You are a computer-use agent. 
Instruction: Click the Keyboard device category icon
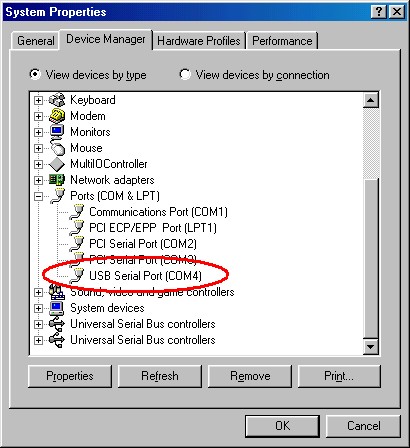(57, 100)
